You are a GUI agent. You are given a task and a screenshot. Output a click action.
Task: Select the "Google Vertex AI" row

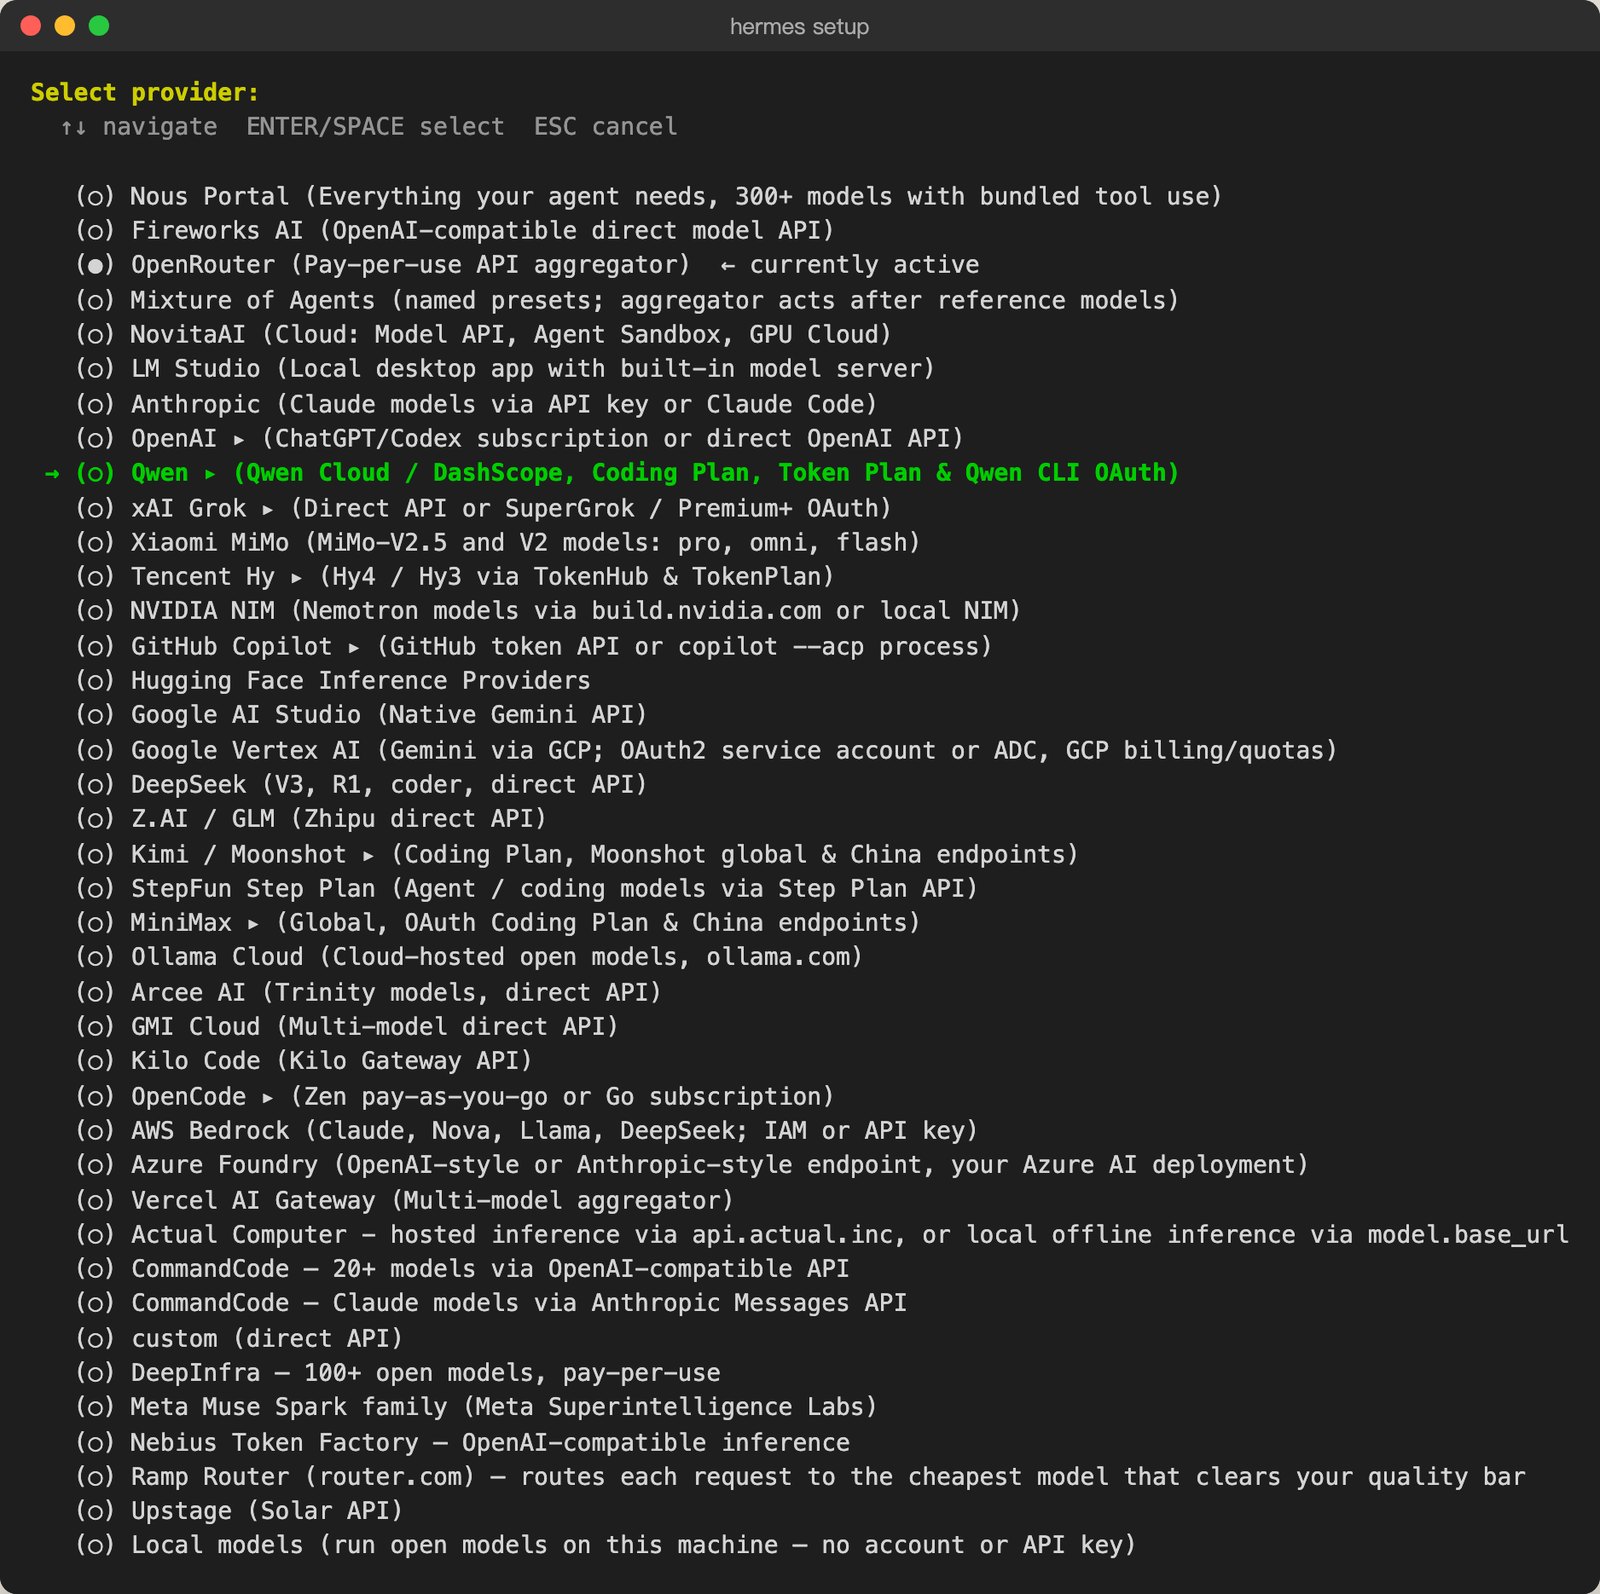click(706, 750)
